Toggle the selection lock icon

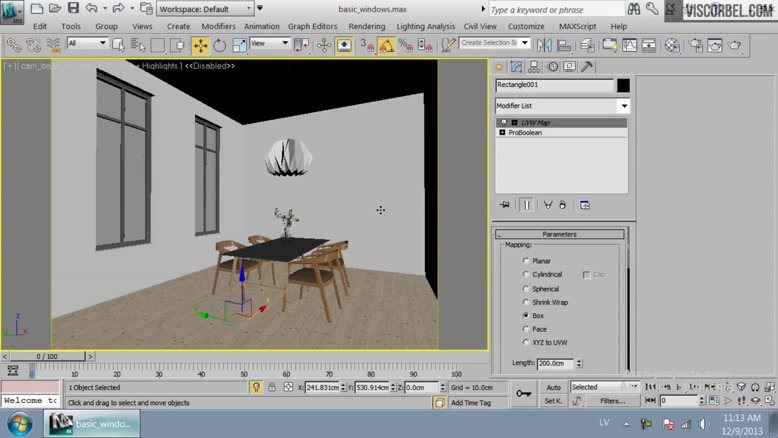(x=256, y=387)
